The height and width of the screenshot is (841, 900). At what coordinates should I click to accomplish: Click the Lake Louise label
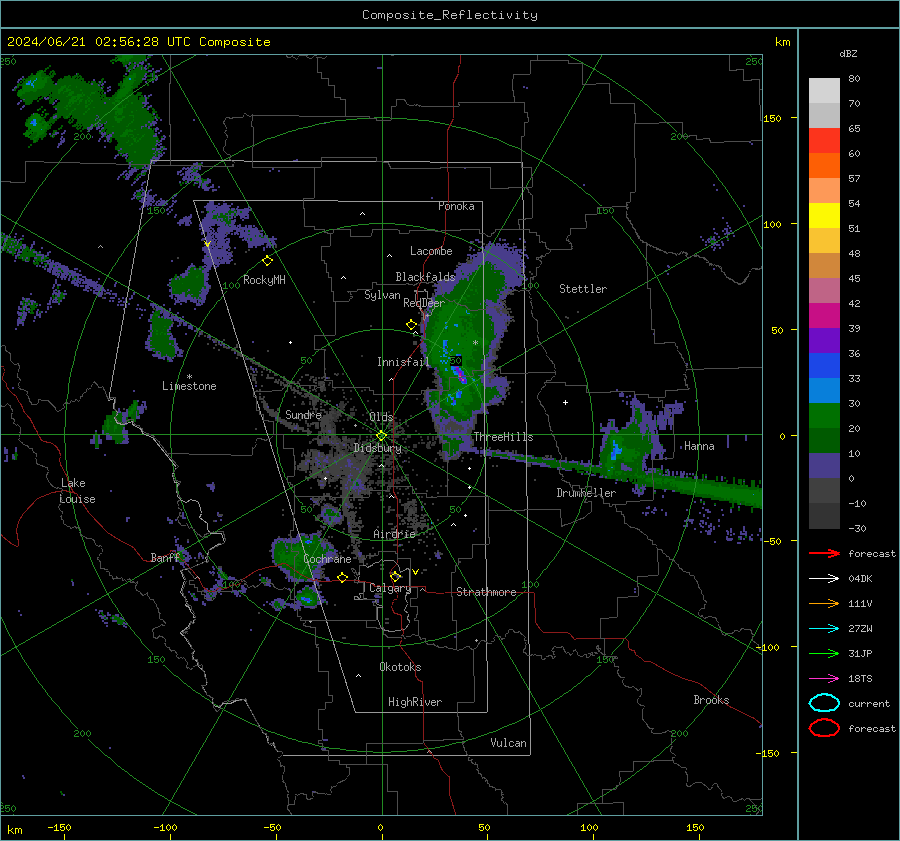click(x=78, y=491)
